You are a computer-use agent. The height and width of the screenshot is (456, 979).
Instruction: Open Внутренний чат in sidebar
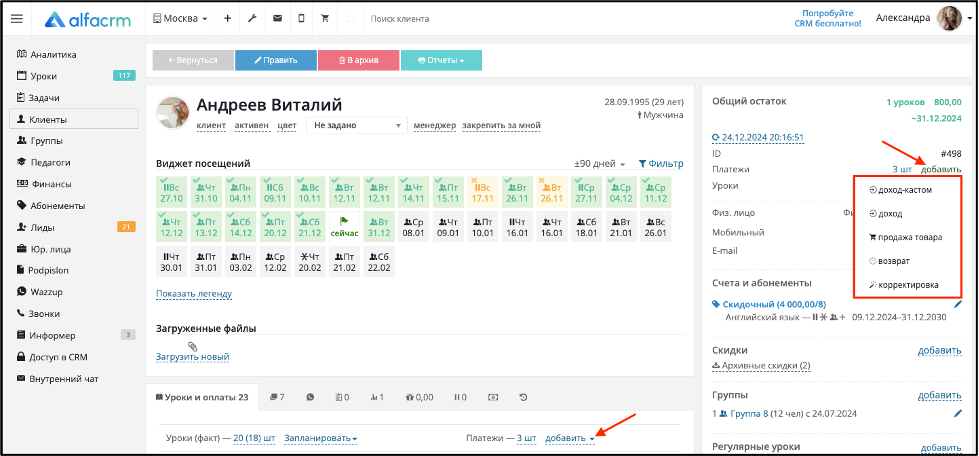(x=64, y=379)
